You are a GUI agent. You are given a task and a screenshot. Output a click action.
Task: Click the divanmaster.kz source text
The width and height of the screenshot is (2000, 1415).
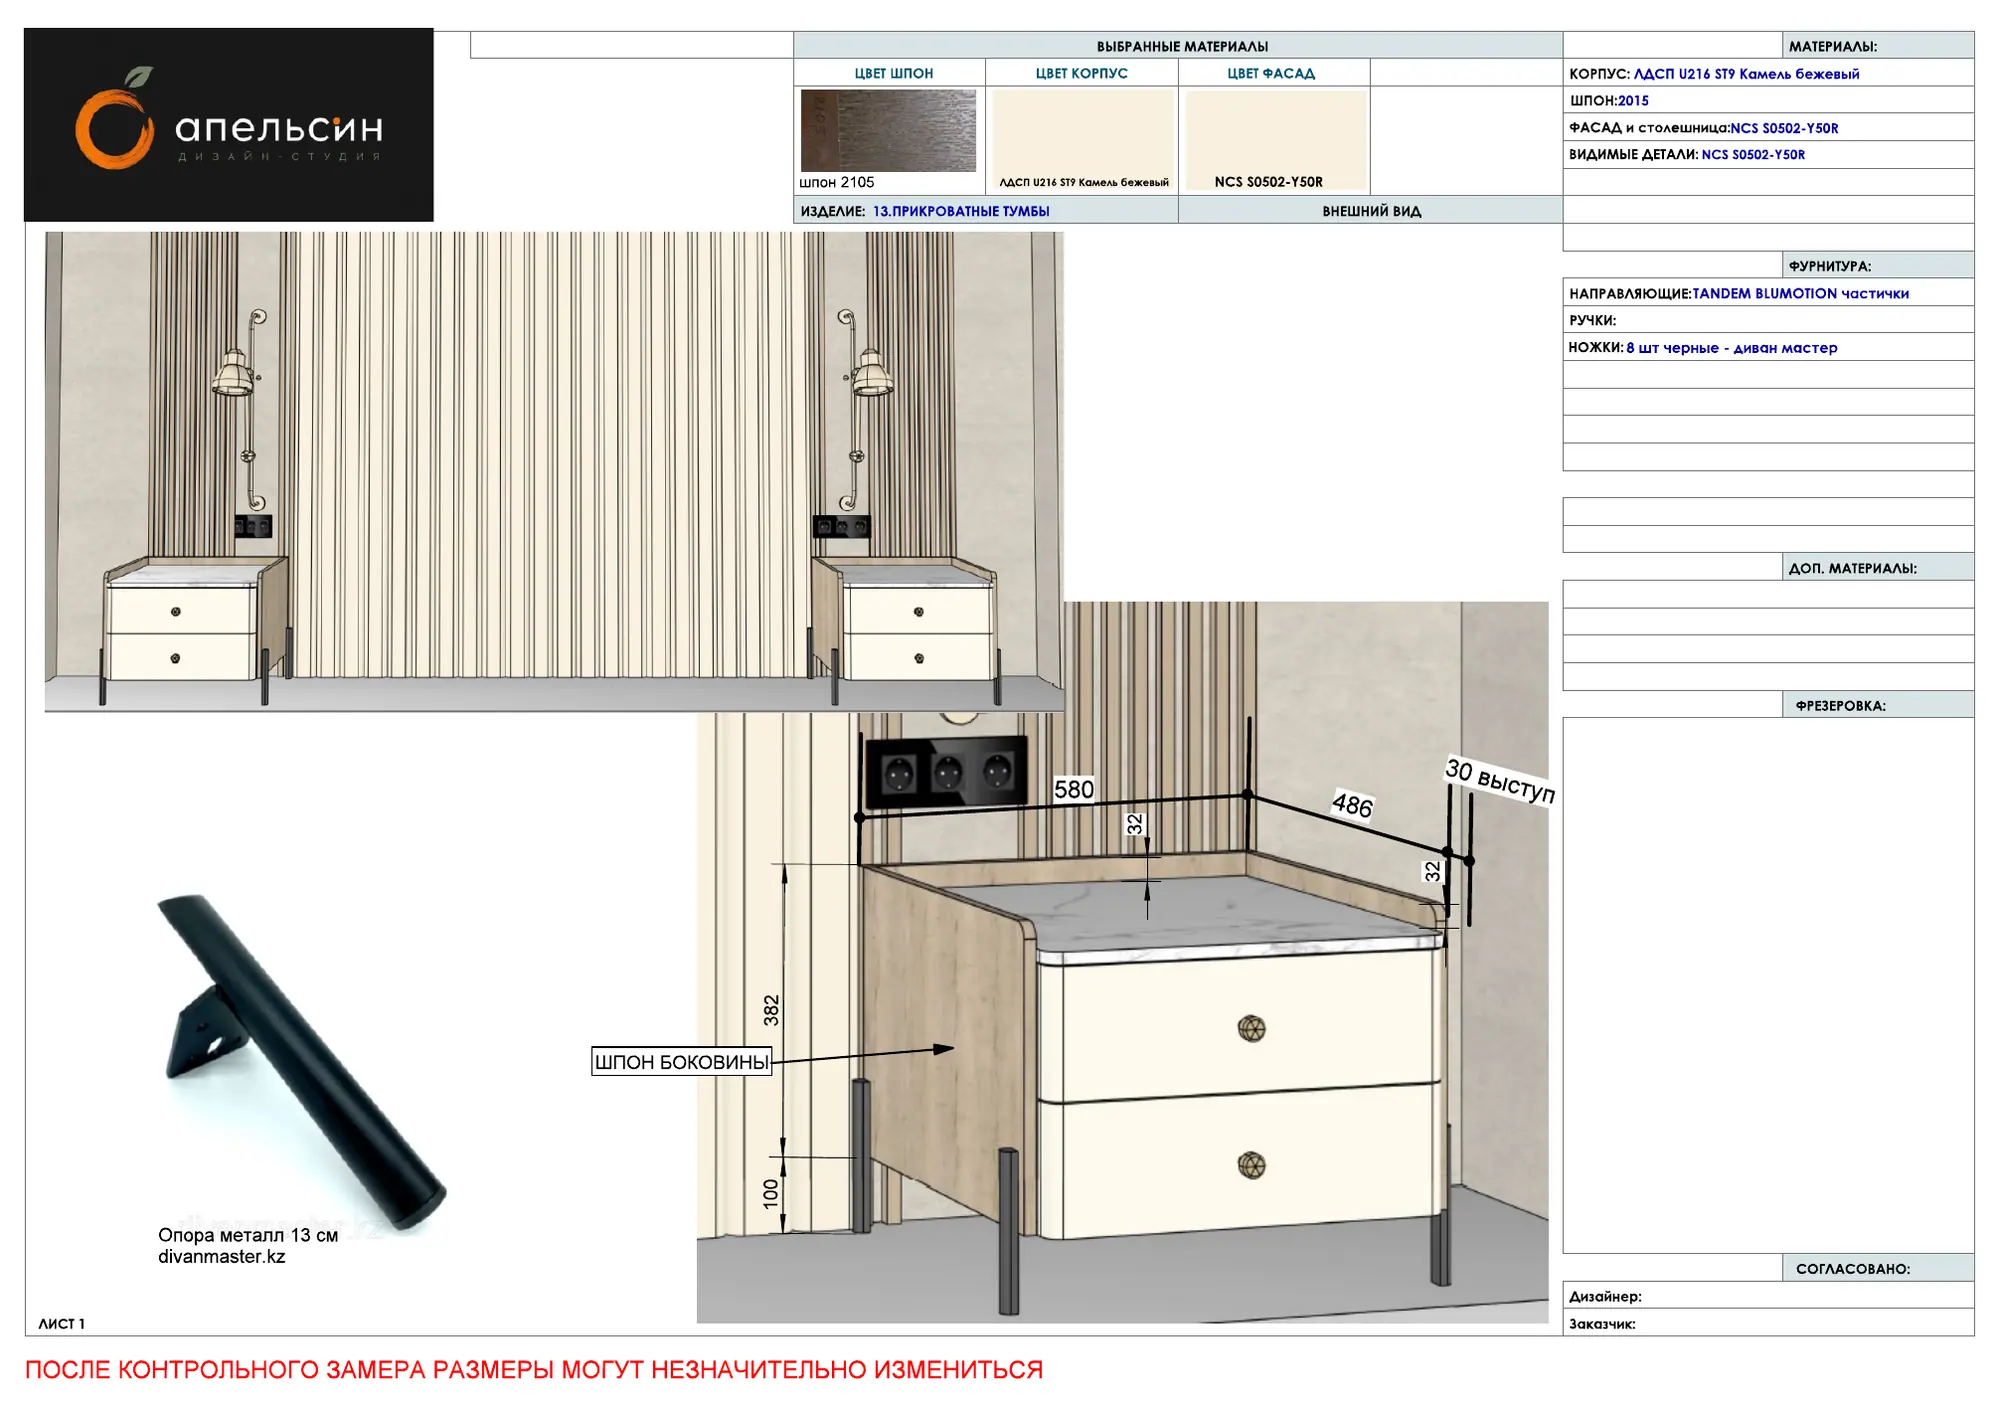pyautogui.click(x=221, y=1257)
